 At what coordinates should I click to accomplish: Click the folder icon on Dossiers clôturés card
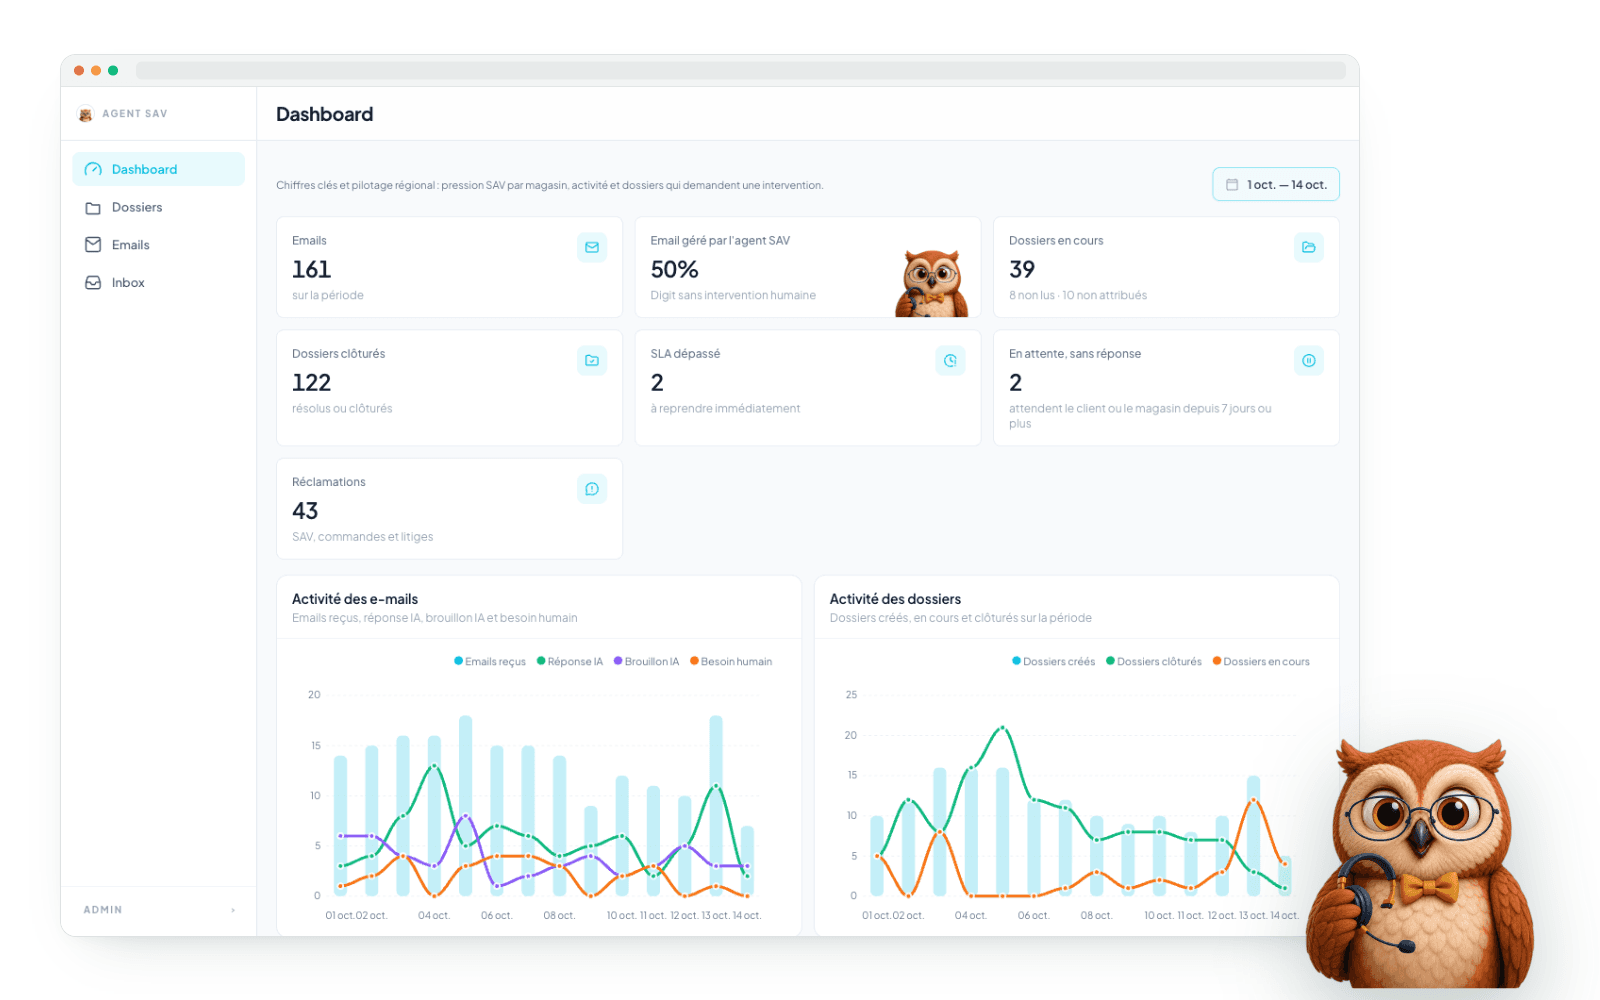(x=592, y=360)
